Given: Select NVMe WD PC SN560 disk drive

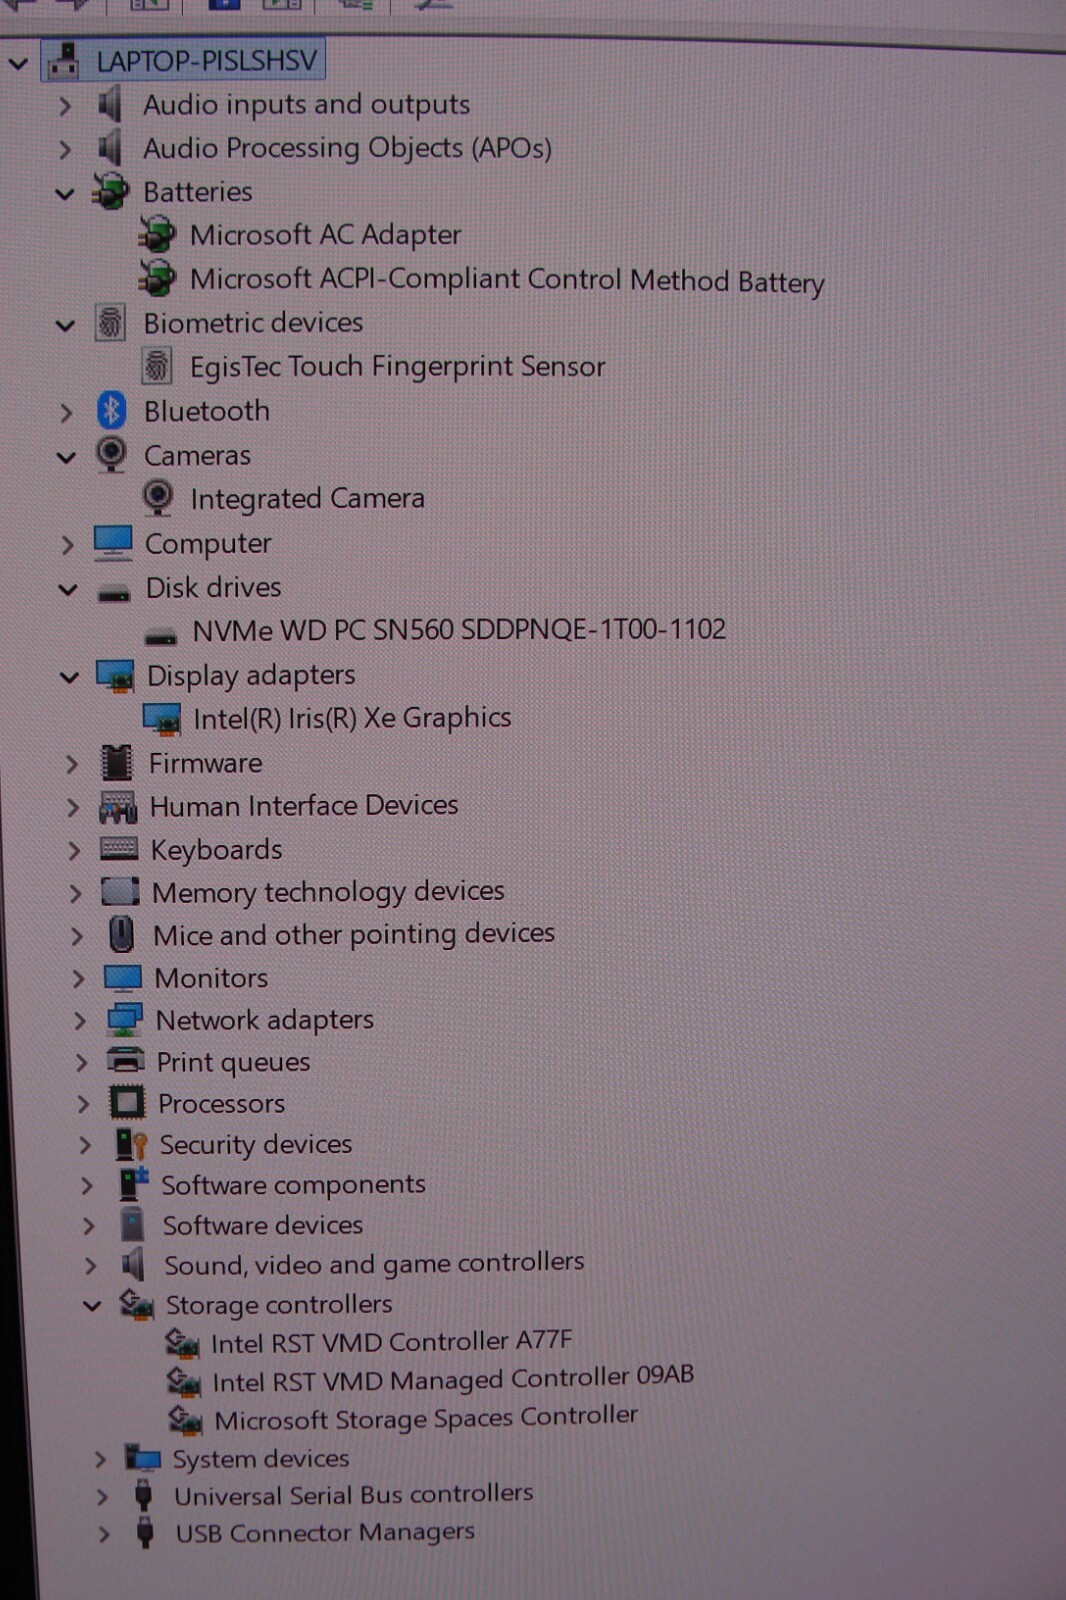Looking at the screenshot, I should [459, 630].
